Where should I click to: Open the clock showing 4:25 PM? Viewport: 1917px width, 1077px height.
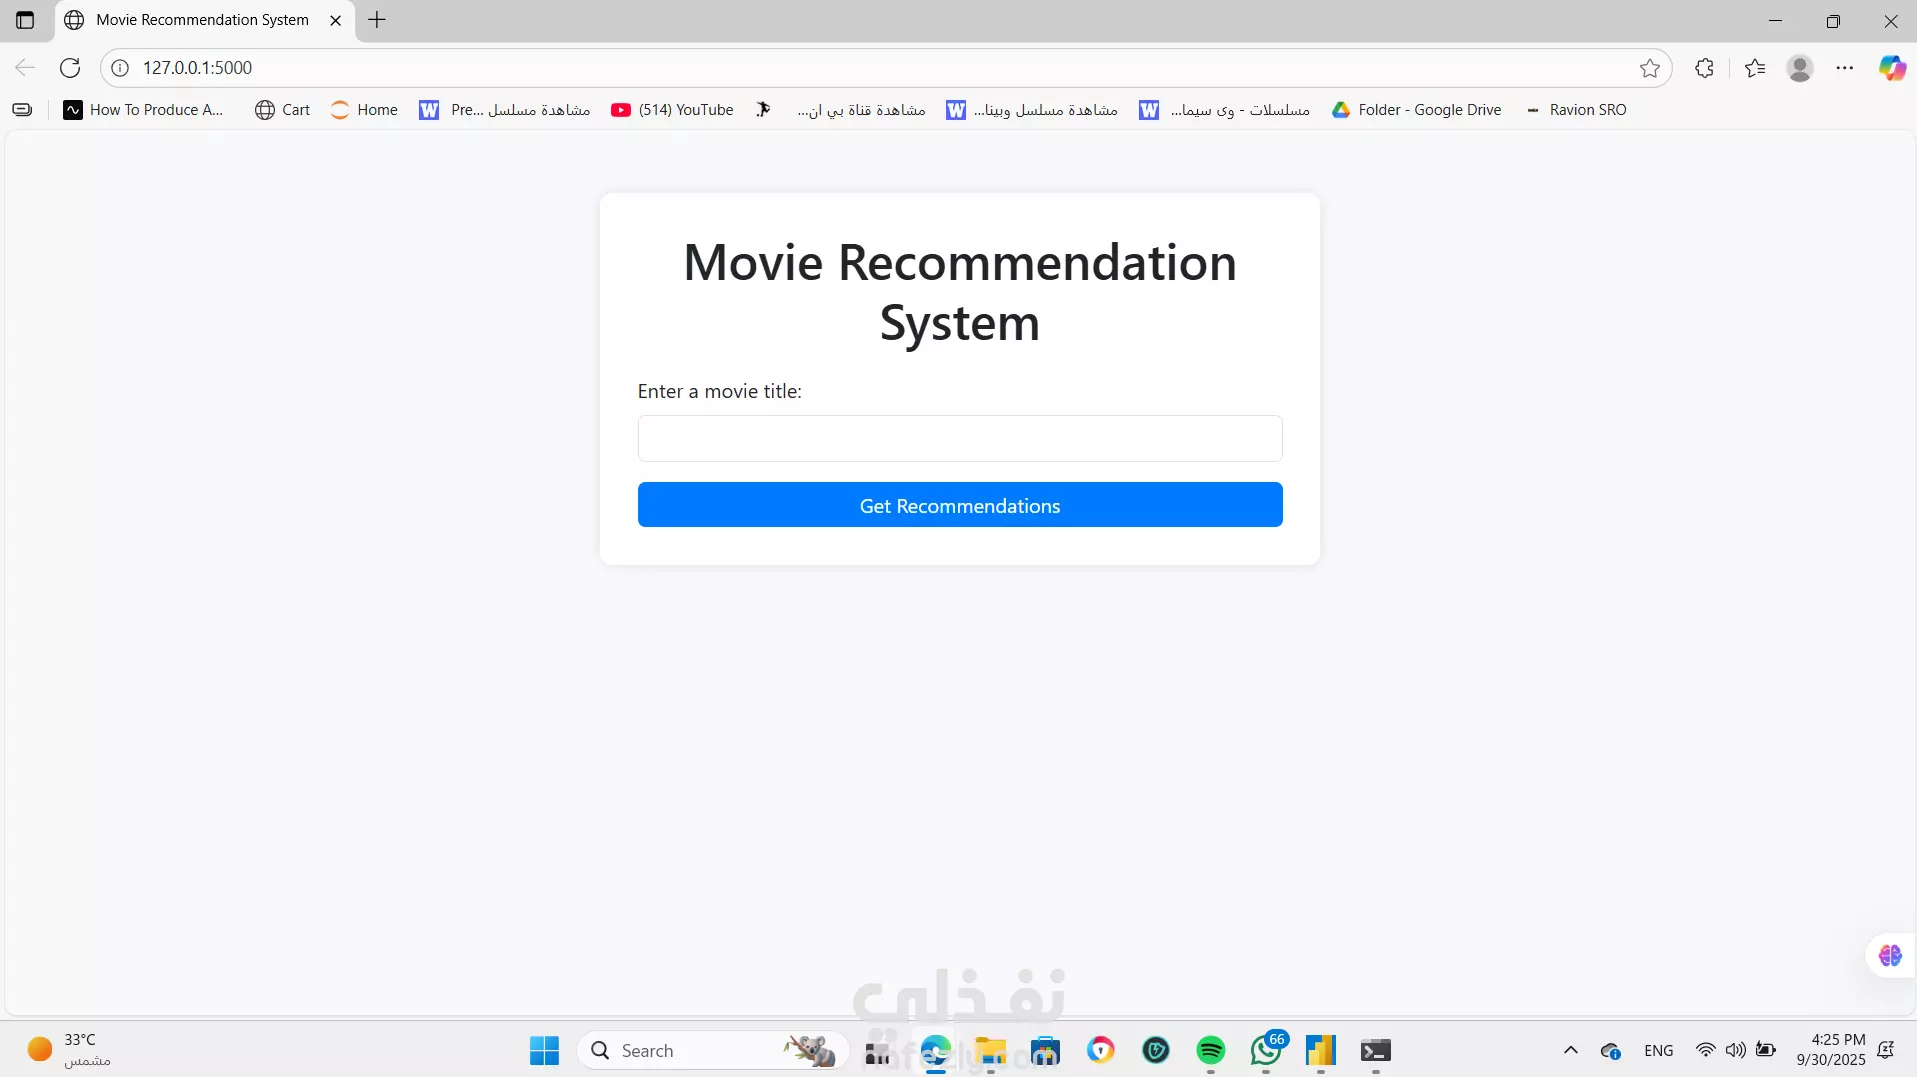(x=1831, y=1050)
